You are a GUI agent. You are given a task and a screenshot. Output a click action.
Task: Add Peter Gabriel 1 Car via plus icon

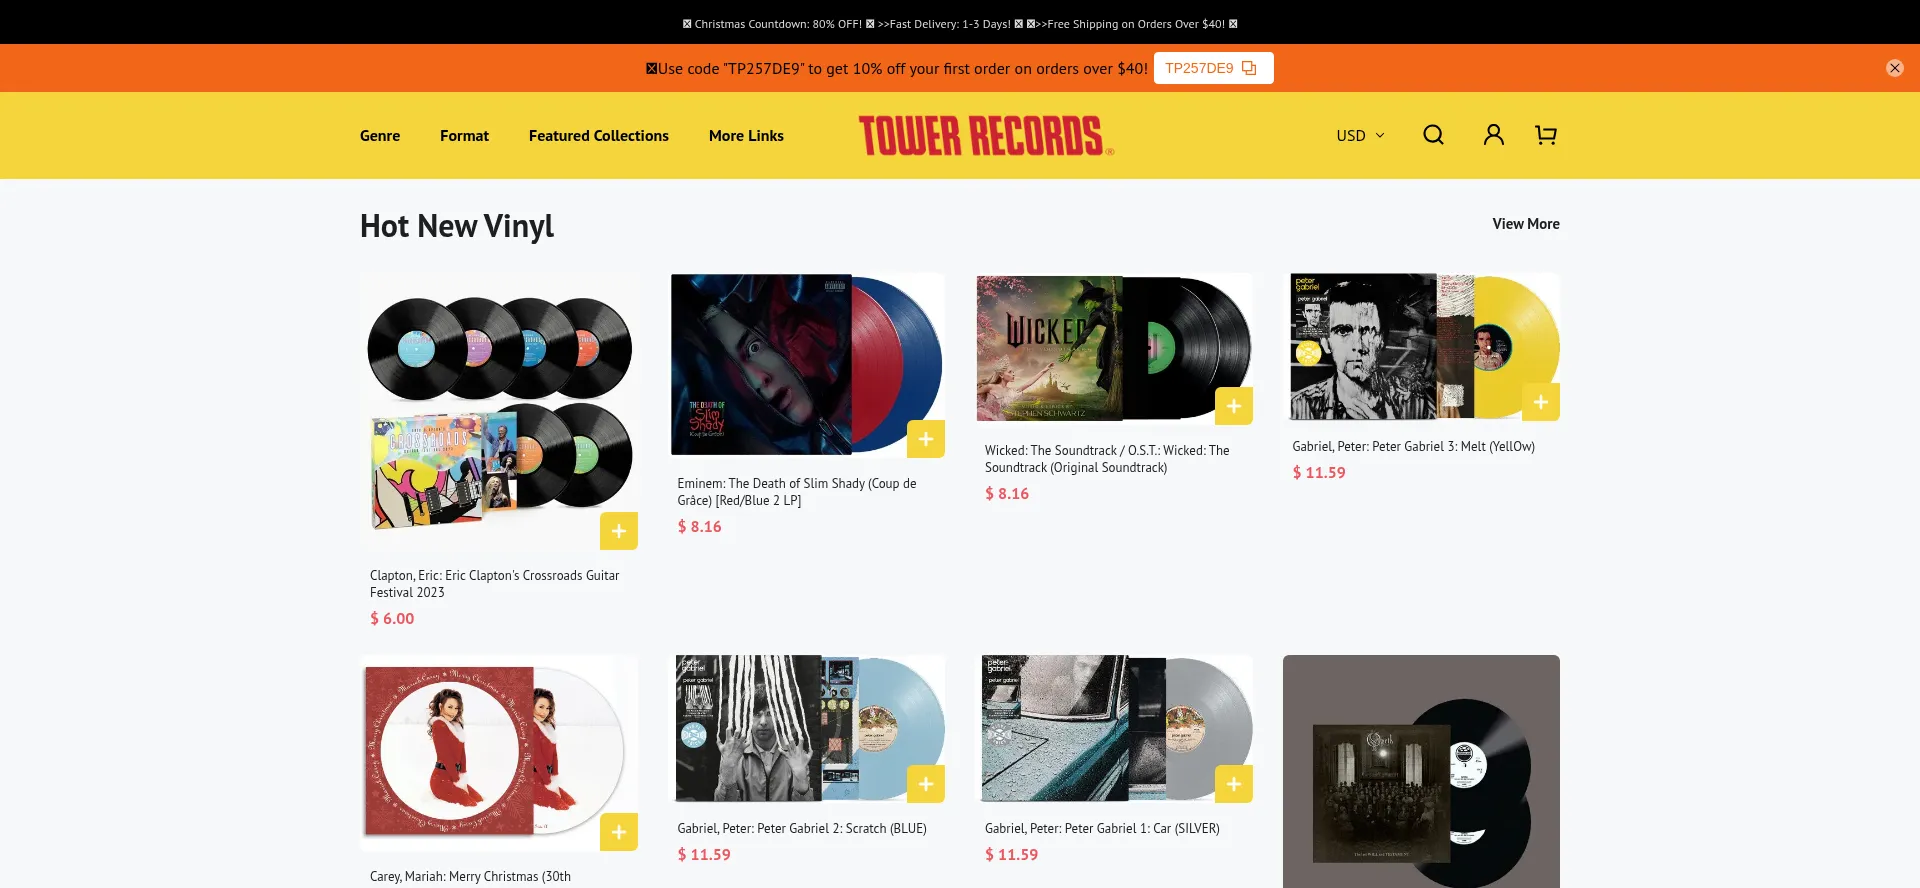(x=1234, y=784)
